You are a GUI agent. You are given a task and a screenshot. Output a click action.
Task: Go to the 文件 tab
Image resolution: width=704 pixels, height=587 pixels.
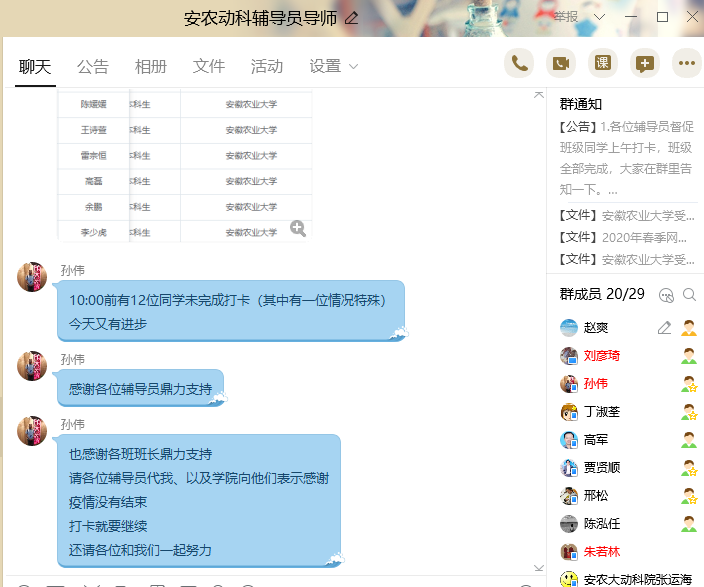click(x=209, y=67)
